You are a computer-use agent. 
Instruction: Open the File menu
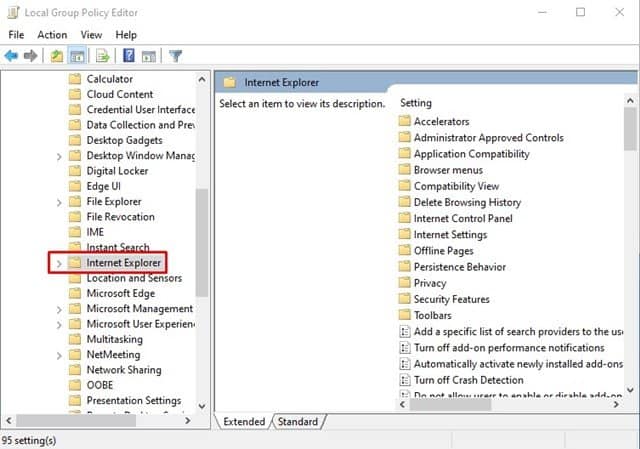click(x=16, y=35)
